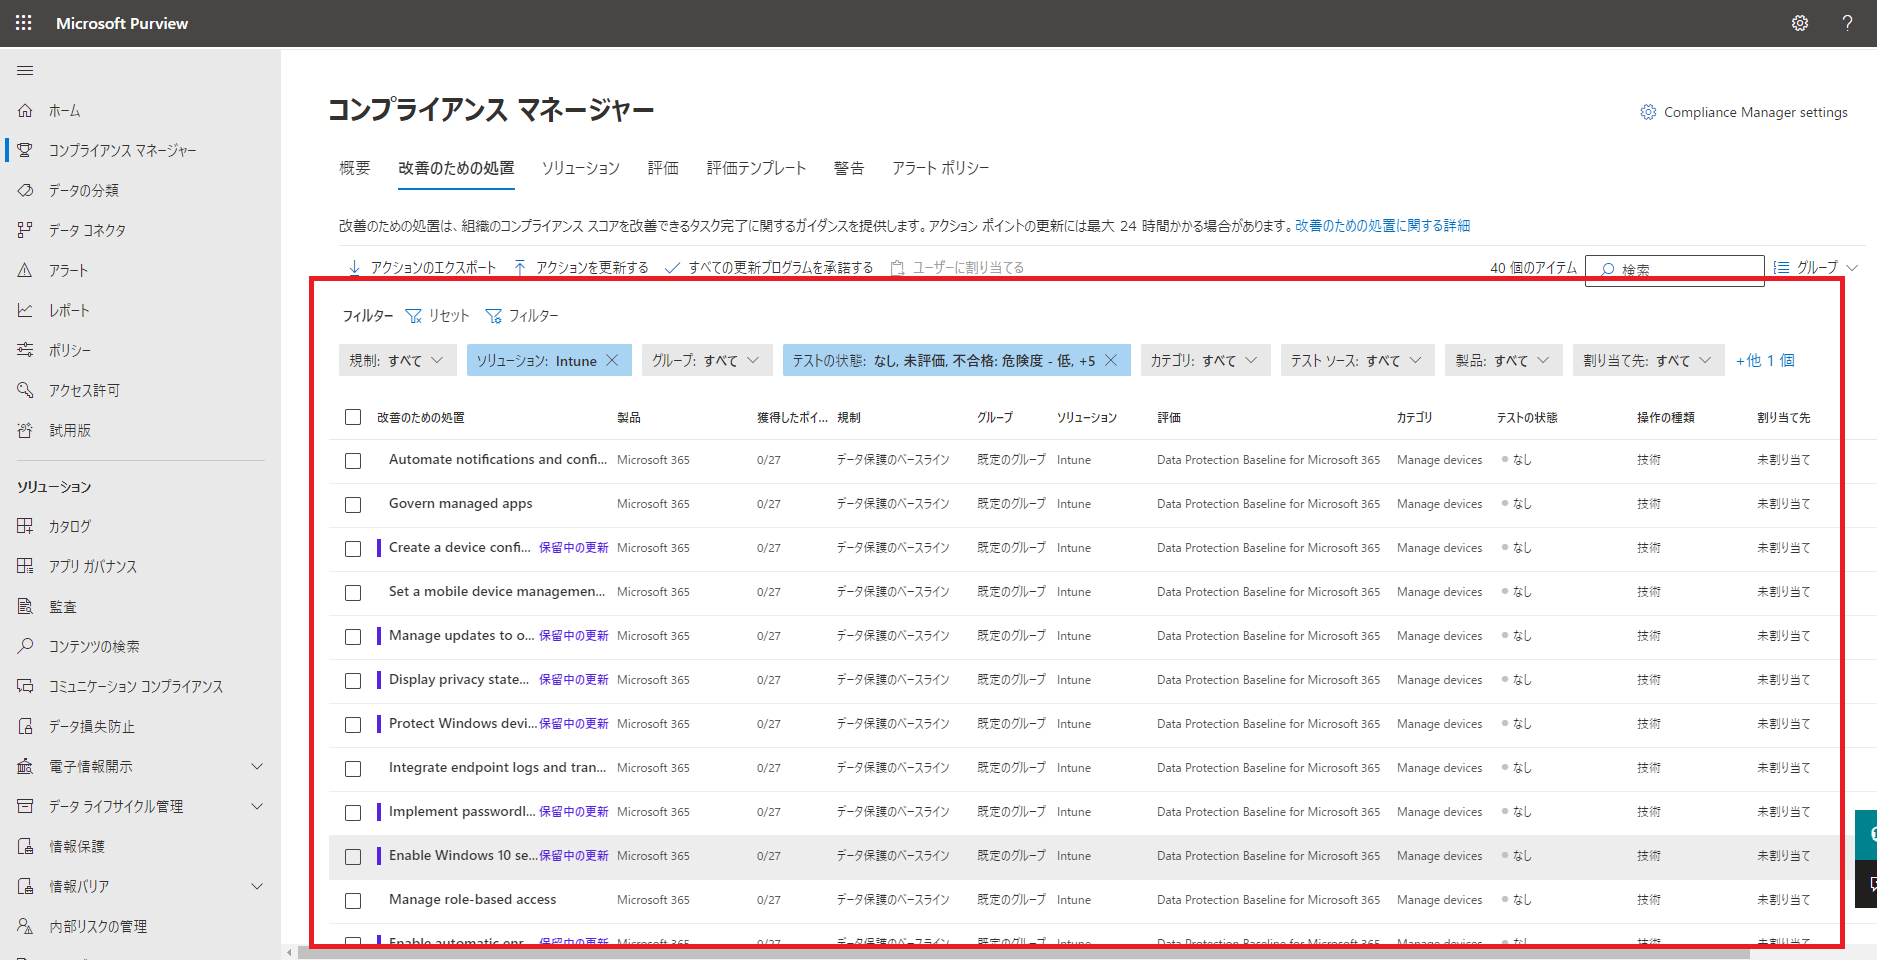Expand 情報バリア in the sidebar
1877x960 pixels.
[257, 886]
